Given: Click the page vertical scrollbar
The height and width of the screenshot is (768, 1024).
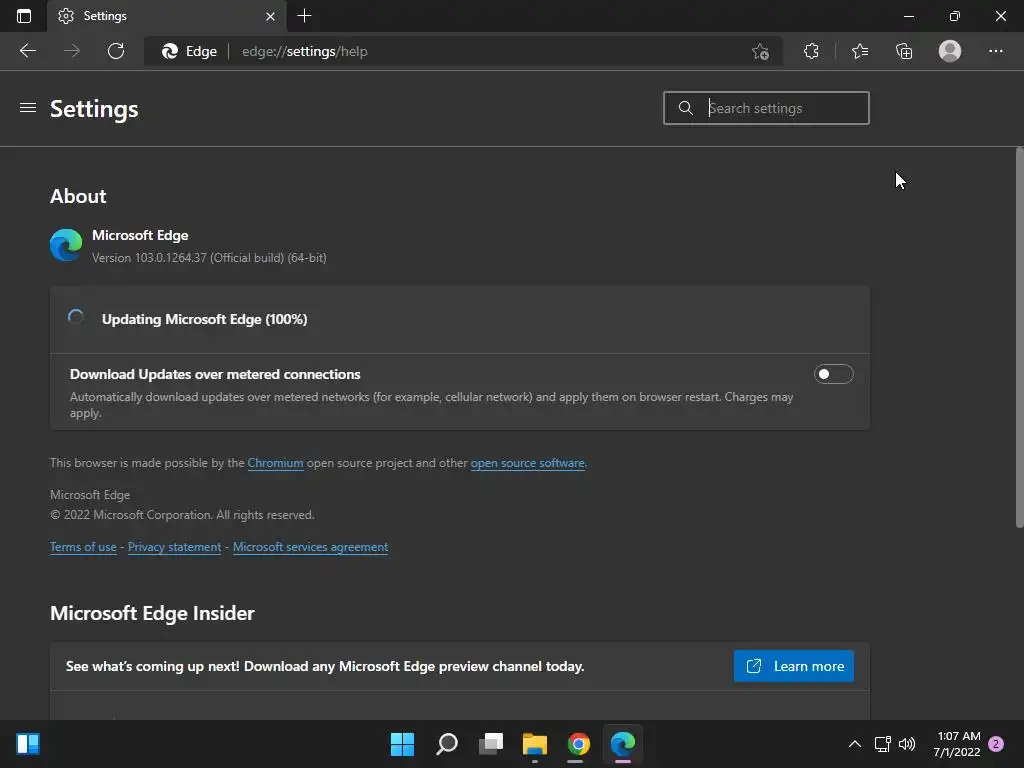Looking at the screenshot, I should coord(1019,337).
